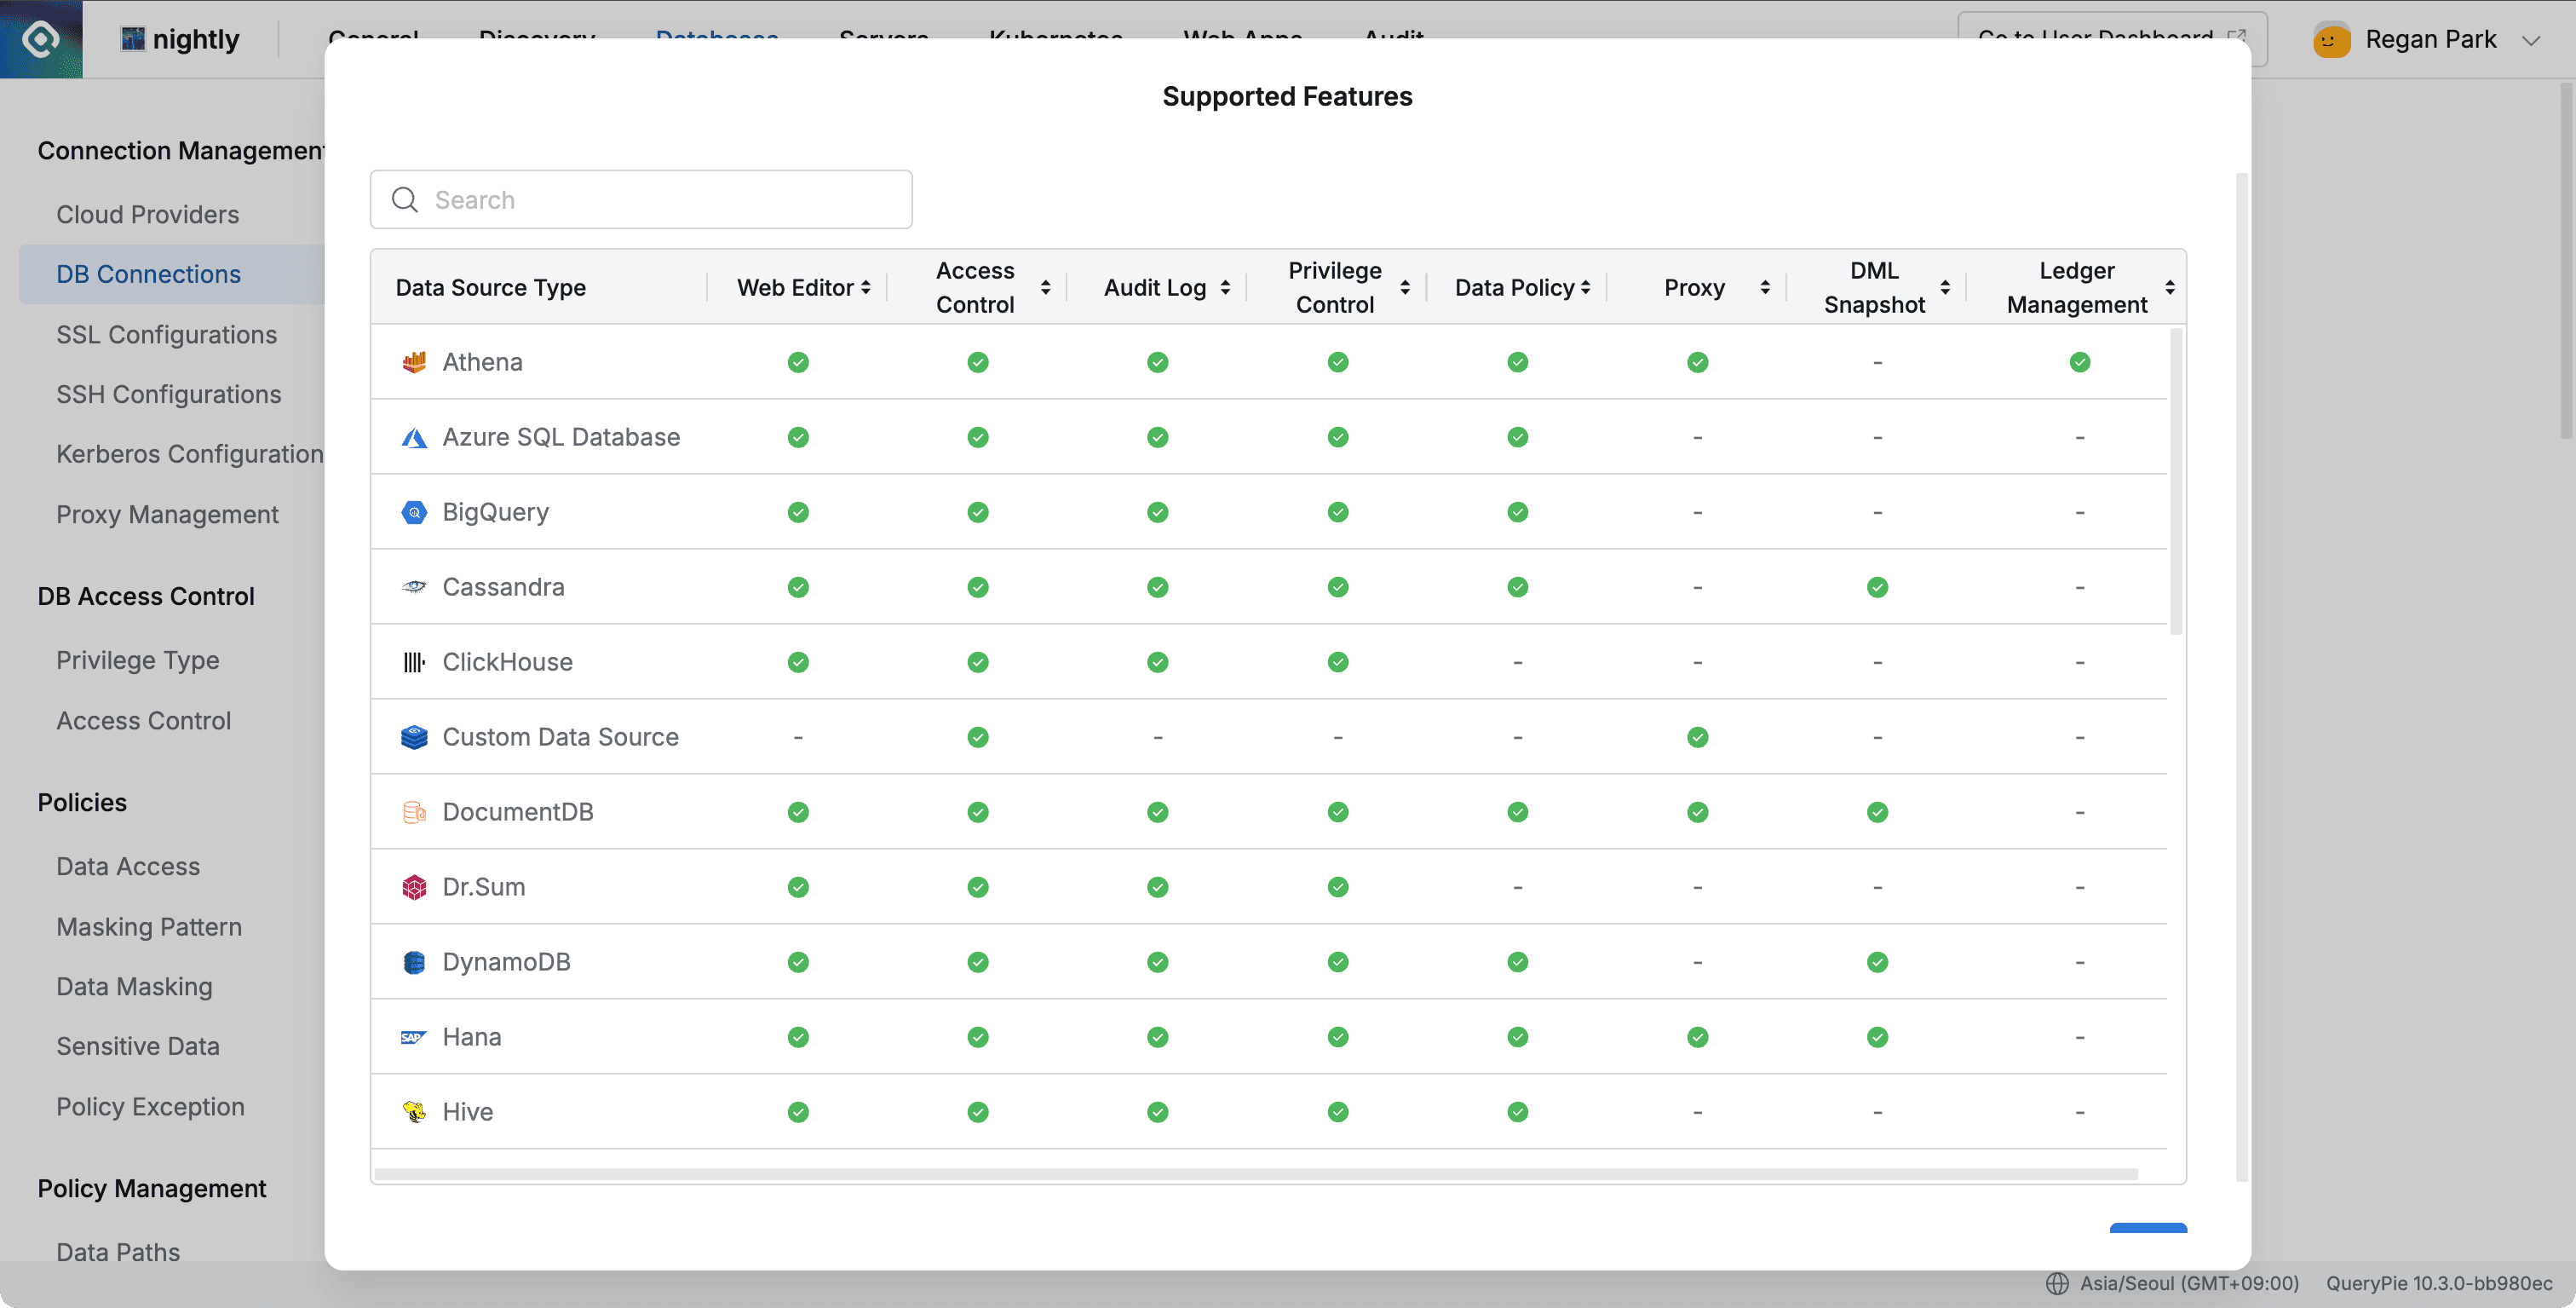
Task: Click the SAP Hana icon
Action: (414, 1037)
